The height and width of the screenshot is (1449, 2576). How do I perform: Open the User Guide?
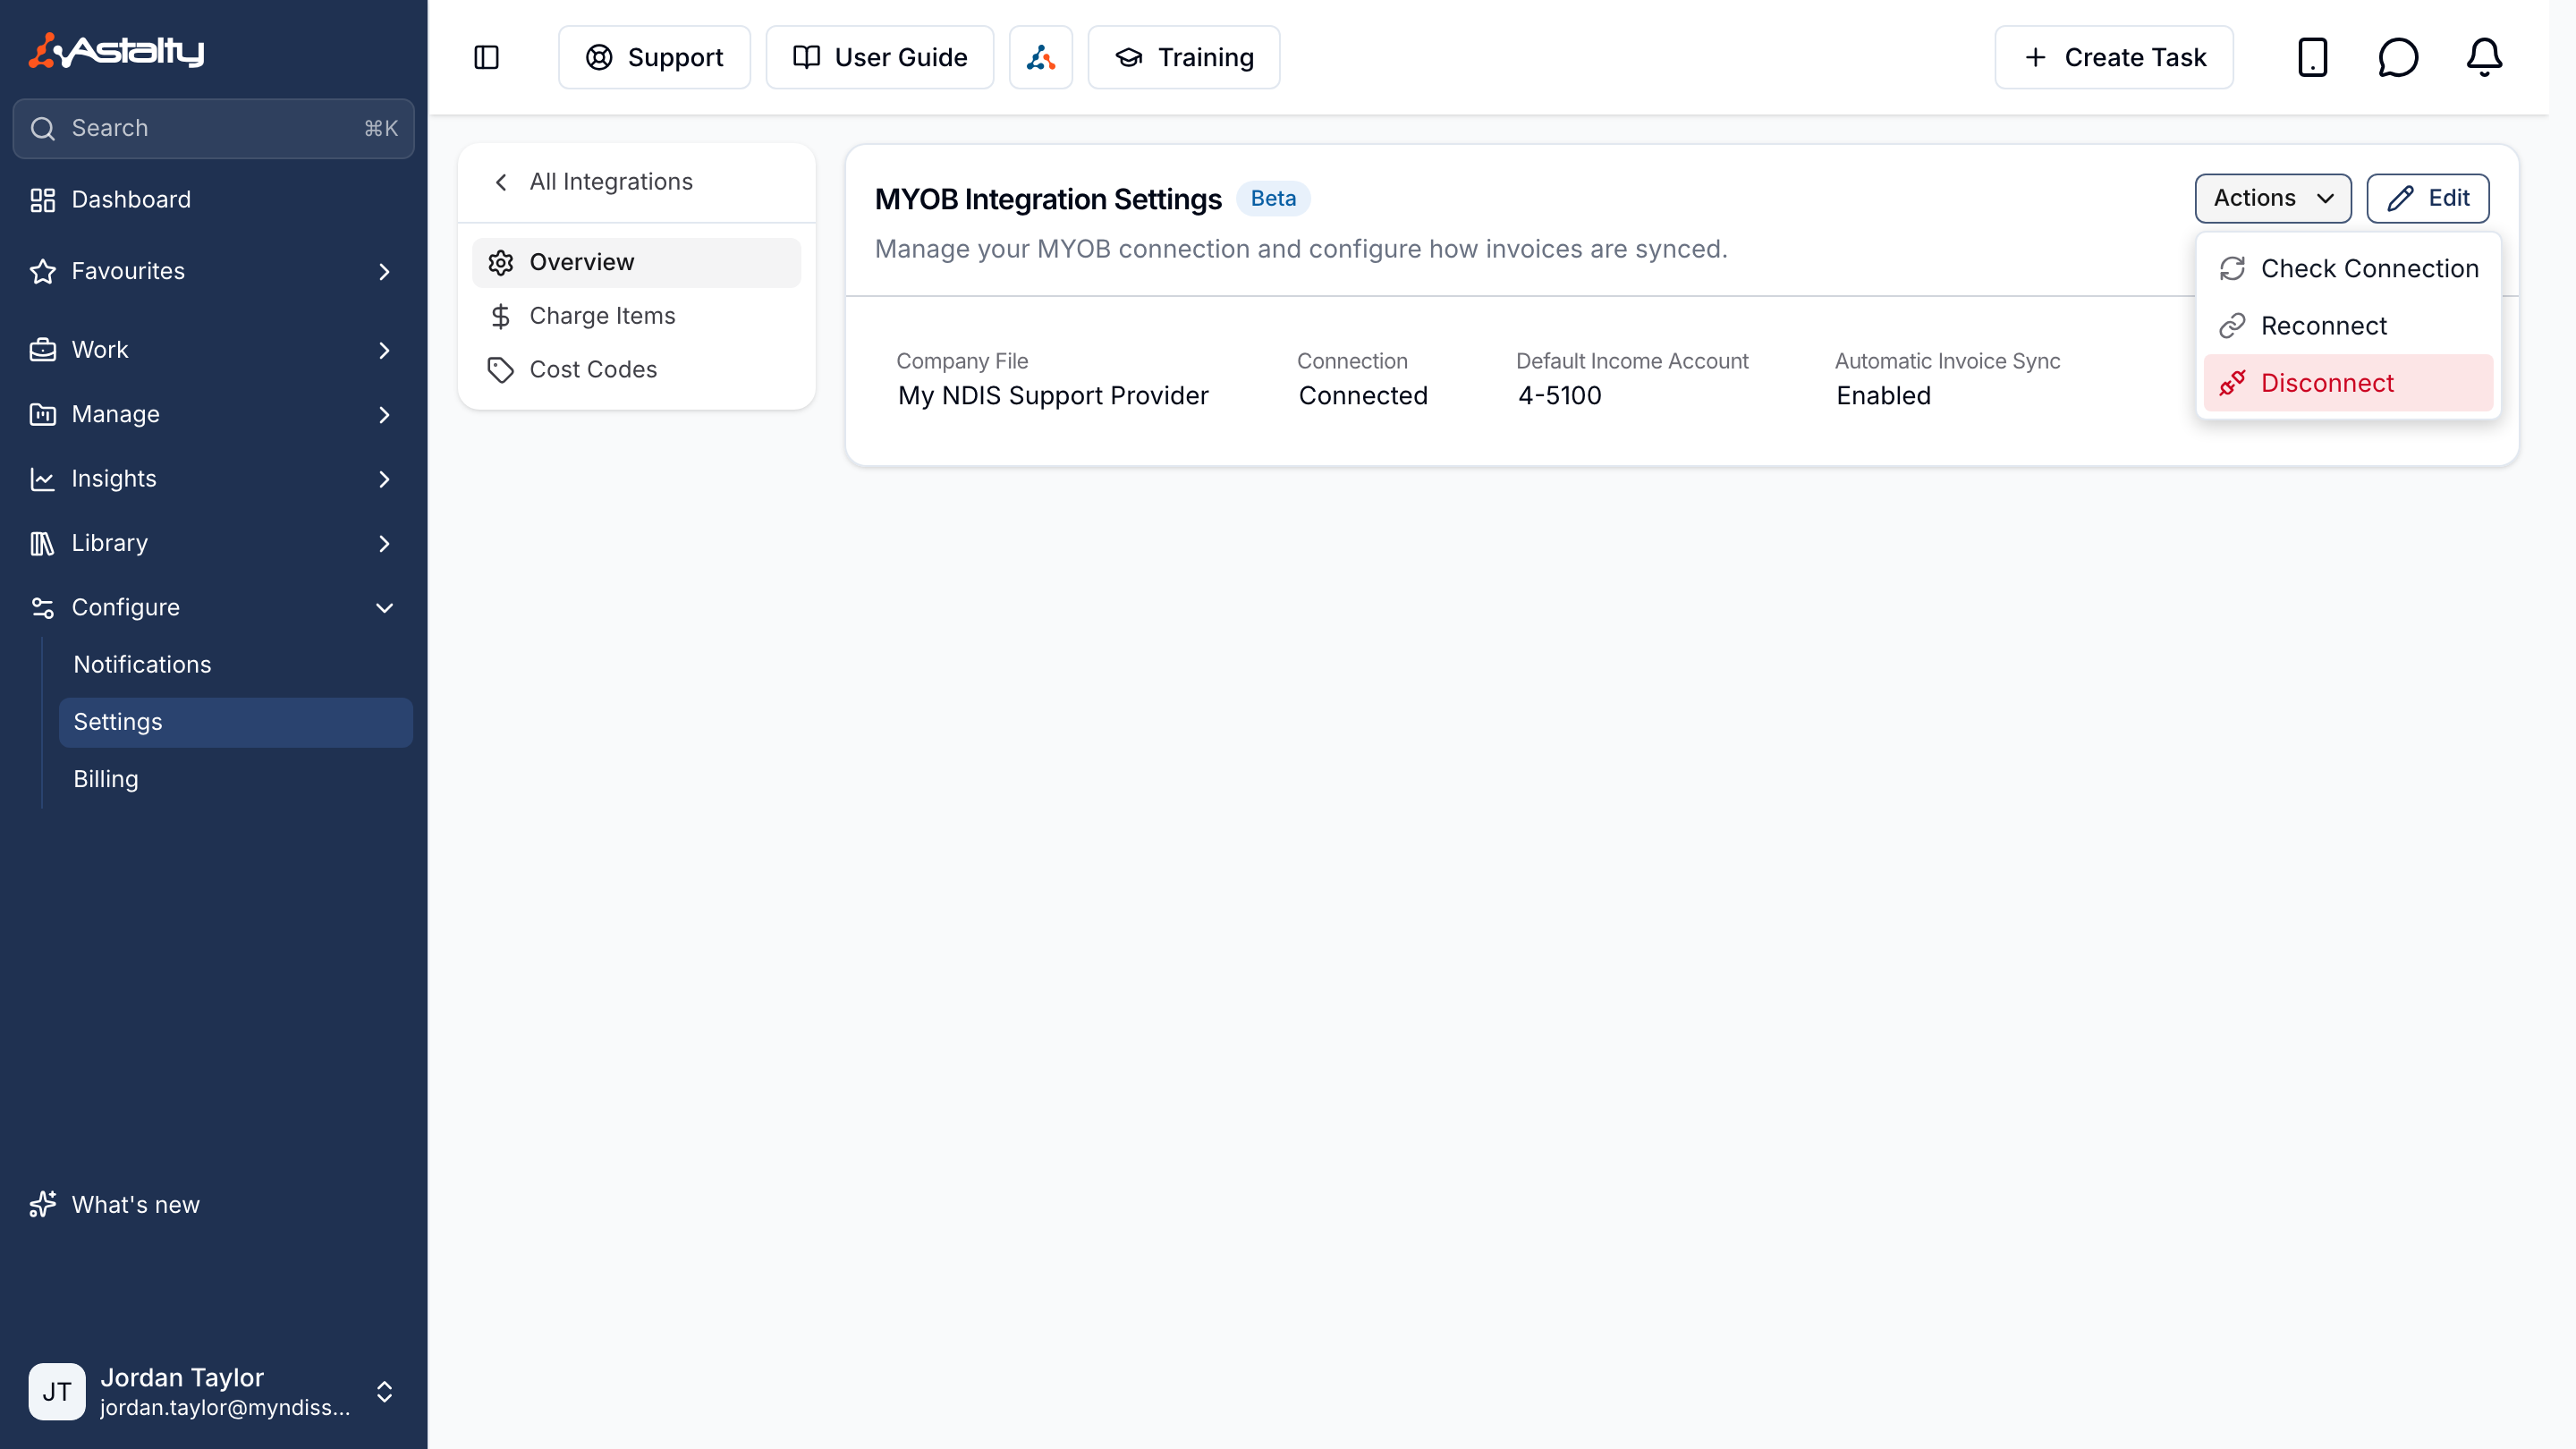(x=879, y=57)
